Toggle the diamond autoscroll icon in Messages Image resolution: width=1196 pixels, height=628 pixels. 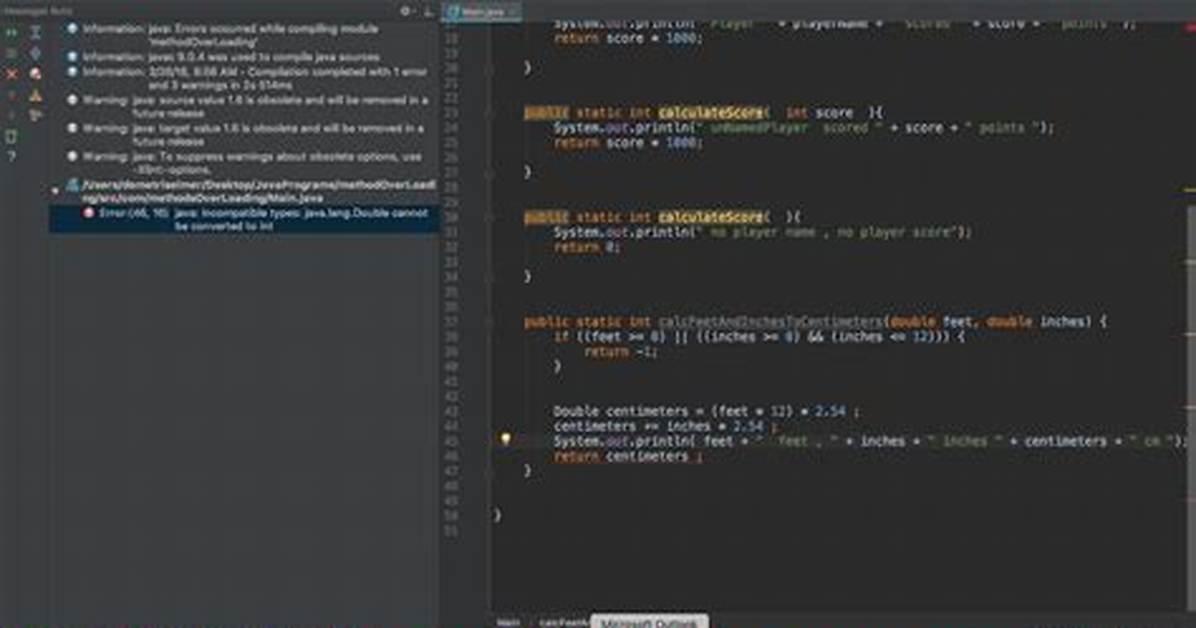35,53
